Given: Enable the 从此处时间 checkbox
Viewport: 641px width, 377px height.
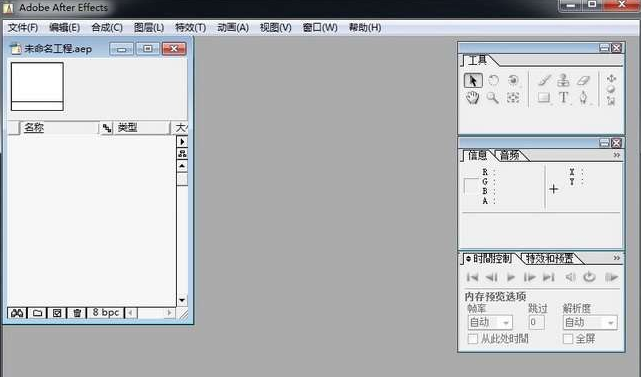Looking at the screenshot, I should [x=473, y=339].
